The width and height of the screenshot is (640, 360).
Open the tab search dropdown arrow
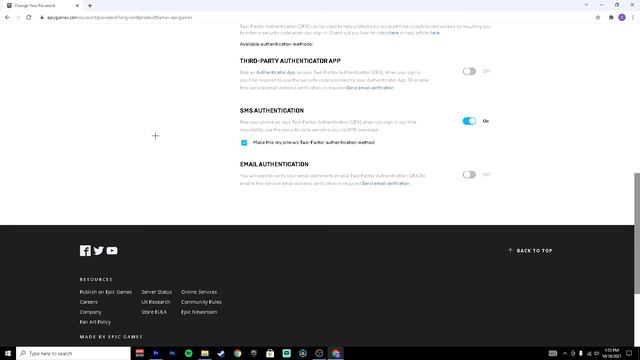click(586, 5)
